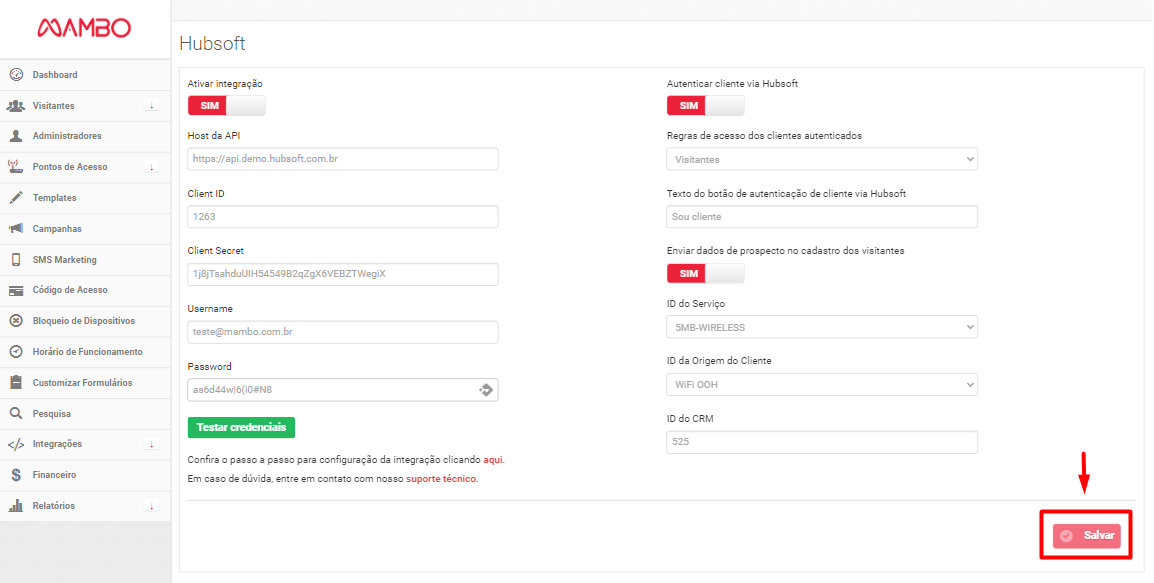Click the SMS Marketing phone icon
Screen dimensions: 1154x583
tap(15, 260)
